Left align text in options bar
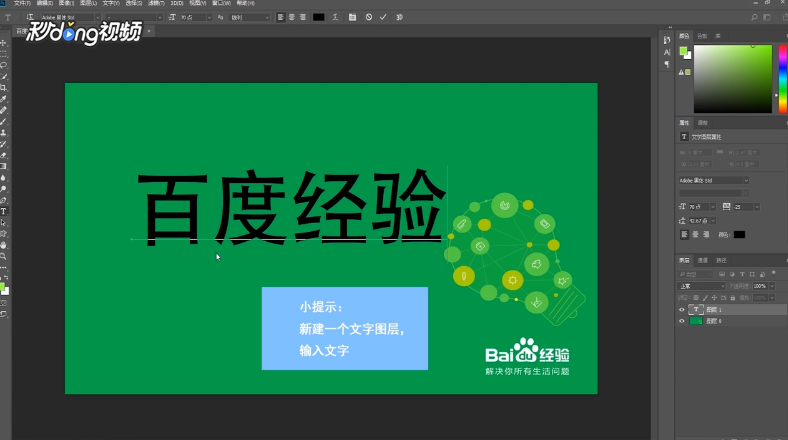 click(x=280, y=17)
